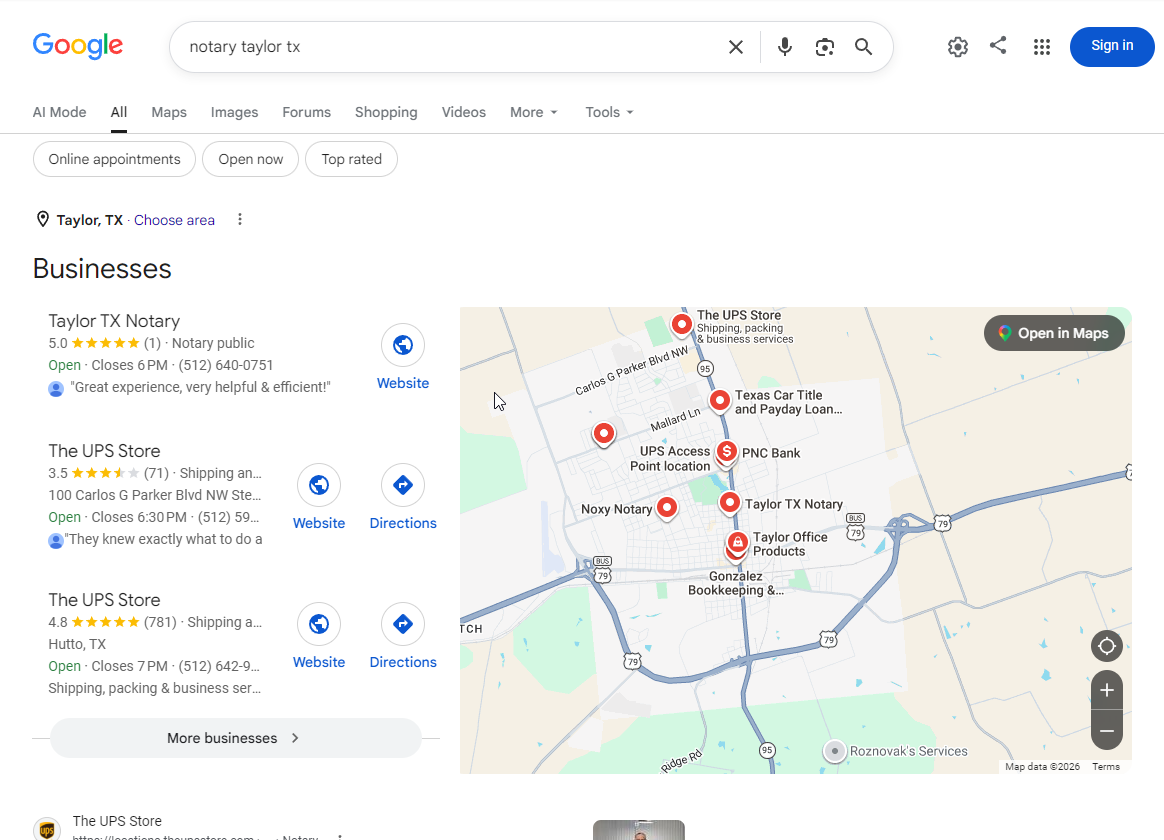Viewport: 1164px width, 840px height.
Task: Click Website icon for Taylor TX Notary
Action: coord(403,345)
